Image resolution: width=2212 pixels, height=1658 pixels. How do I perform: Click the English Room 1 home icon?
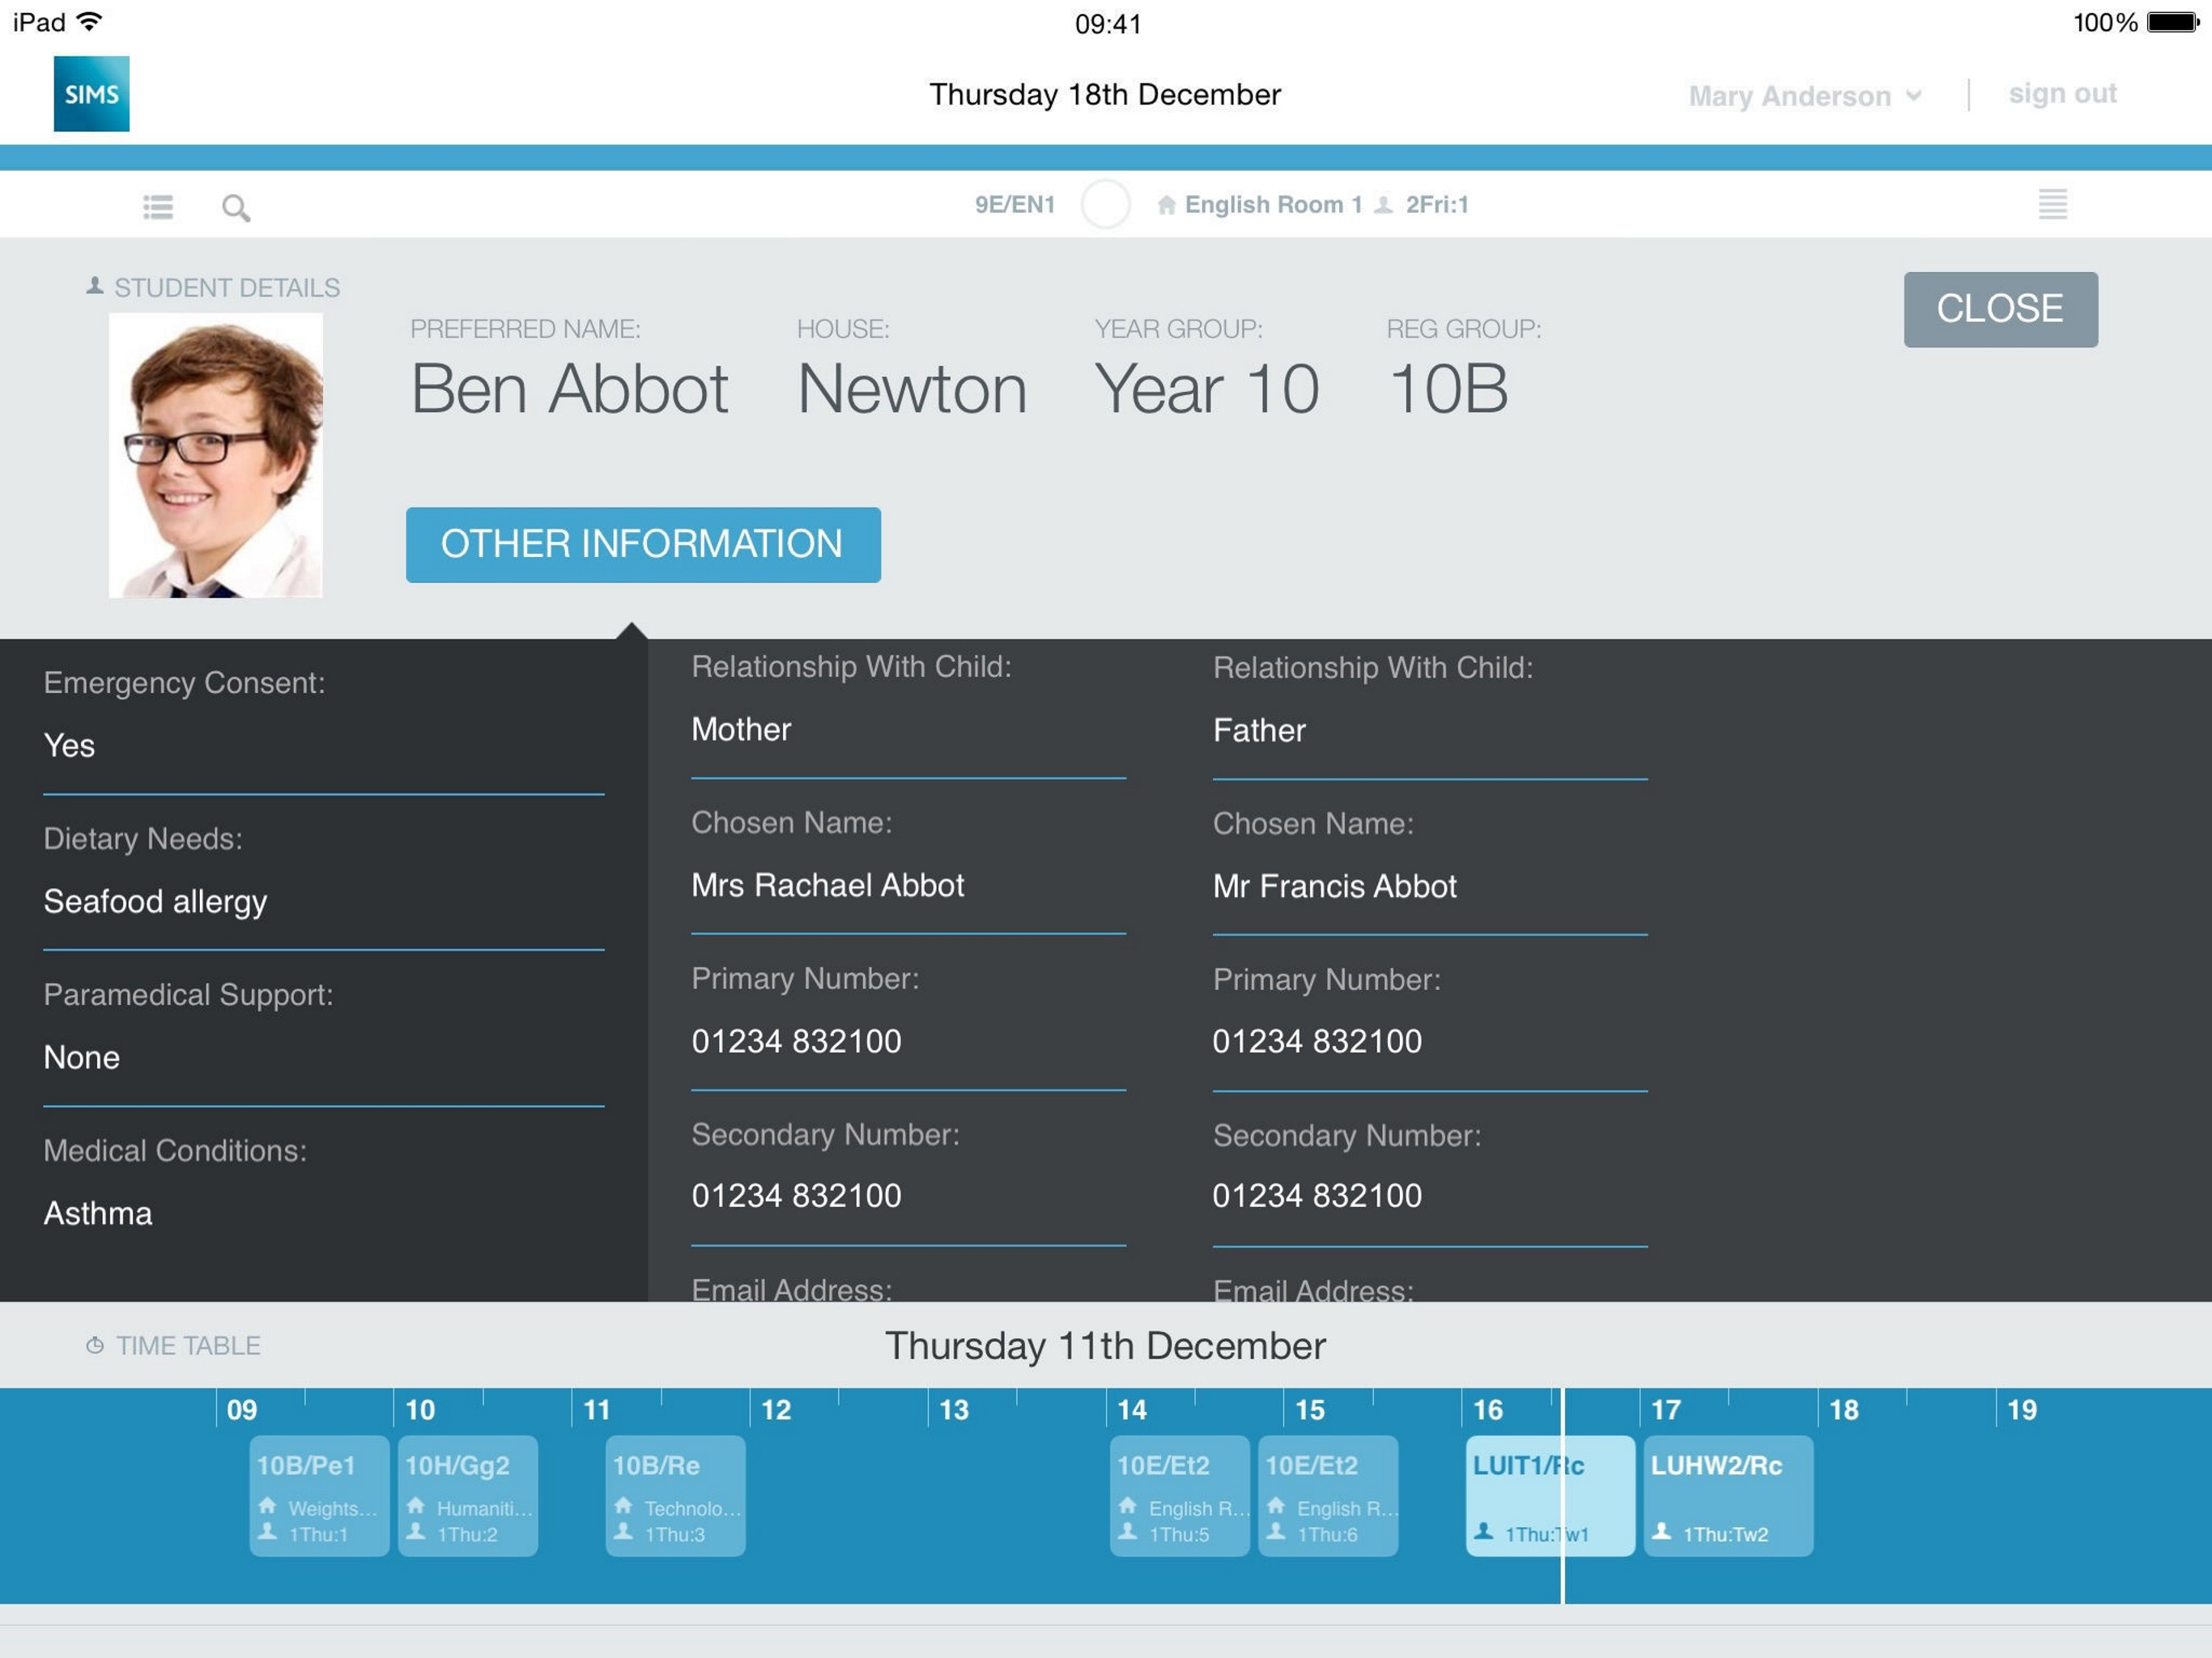click(x=1166, y=205)
